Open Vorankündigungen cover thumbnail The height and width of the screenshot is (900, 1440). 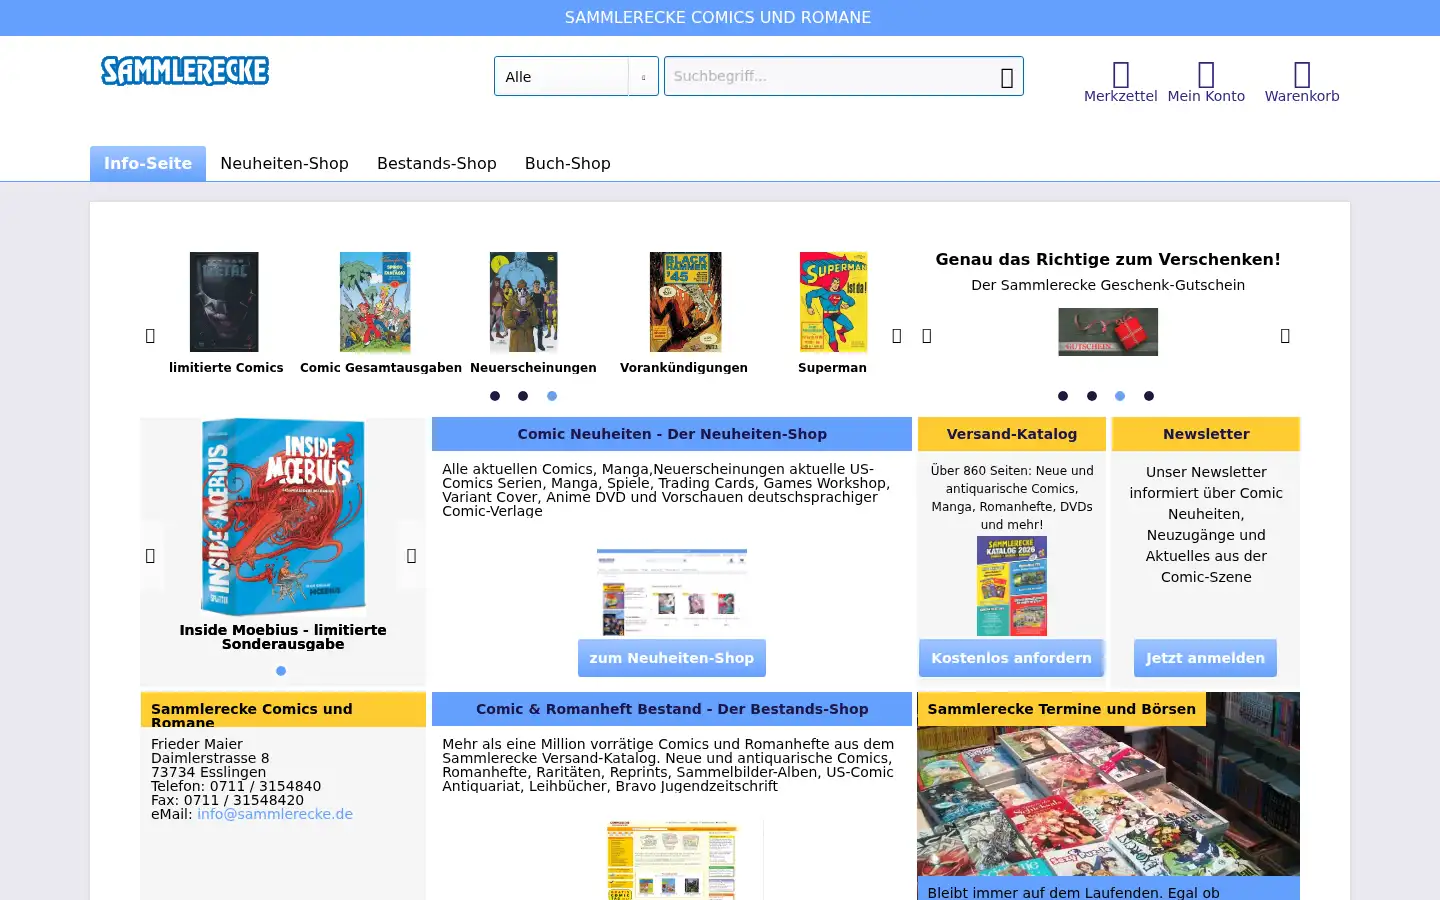[x=685, y=302]
